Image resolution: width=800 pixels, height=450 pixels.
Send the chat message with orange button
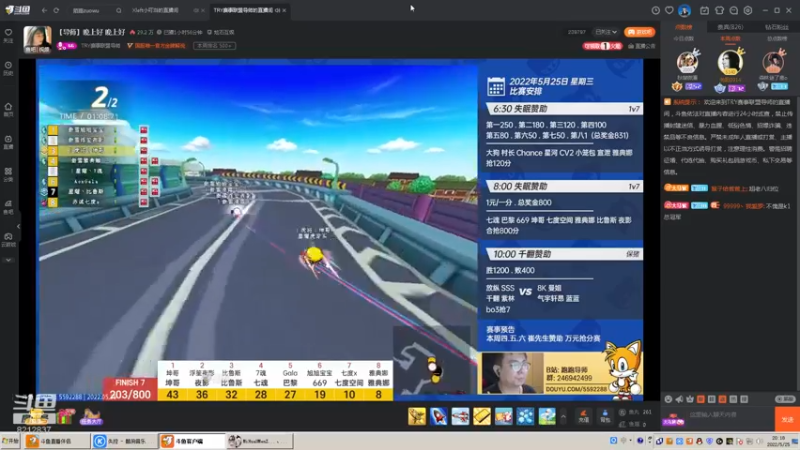click(787, 419)
